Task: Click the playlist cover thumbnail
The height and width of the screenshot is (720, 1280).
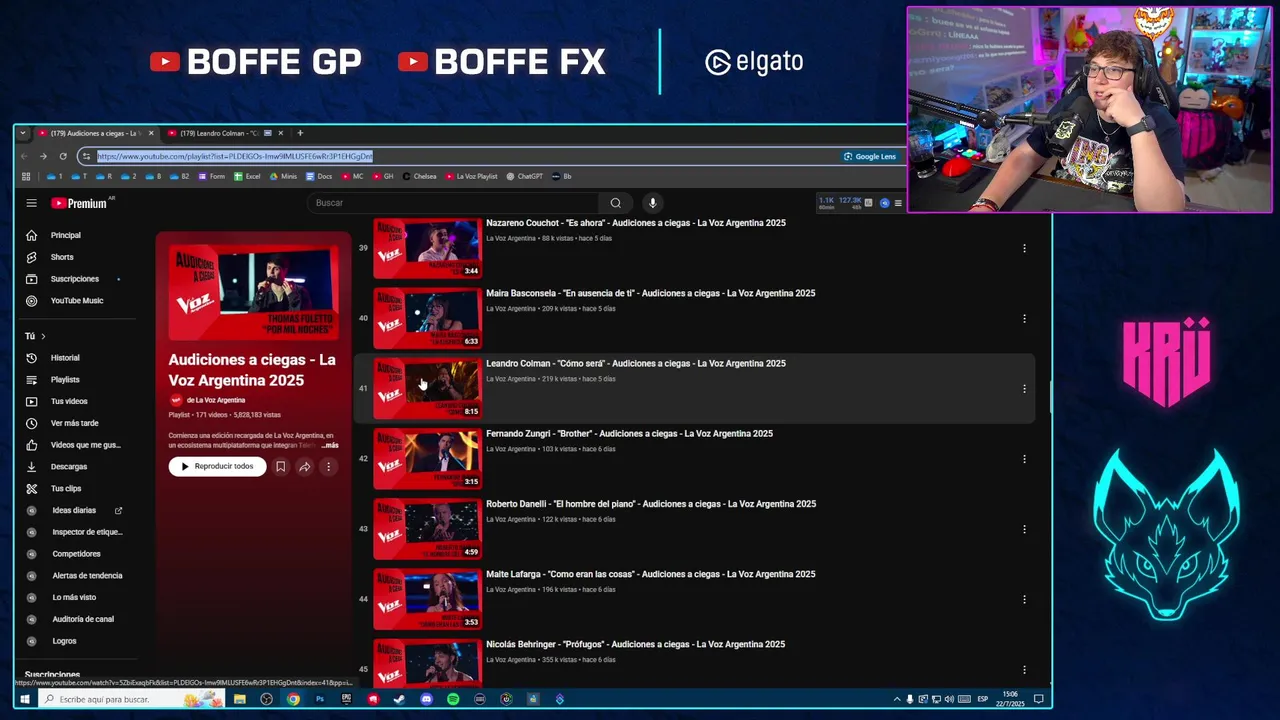Action: coord(253,292)
